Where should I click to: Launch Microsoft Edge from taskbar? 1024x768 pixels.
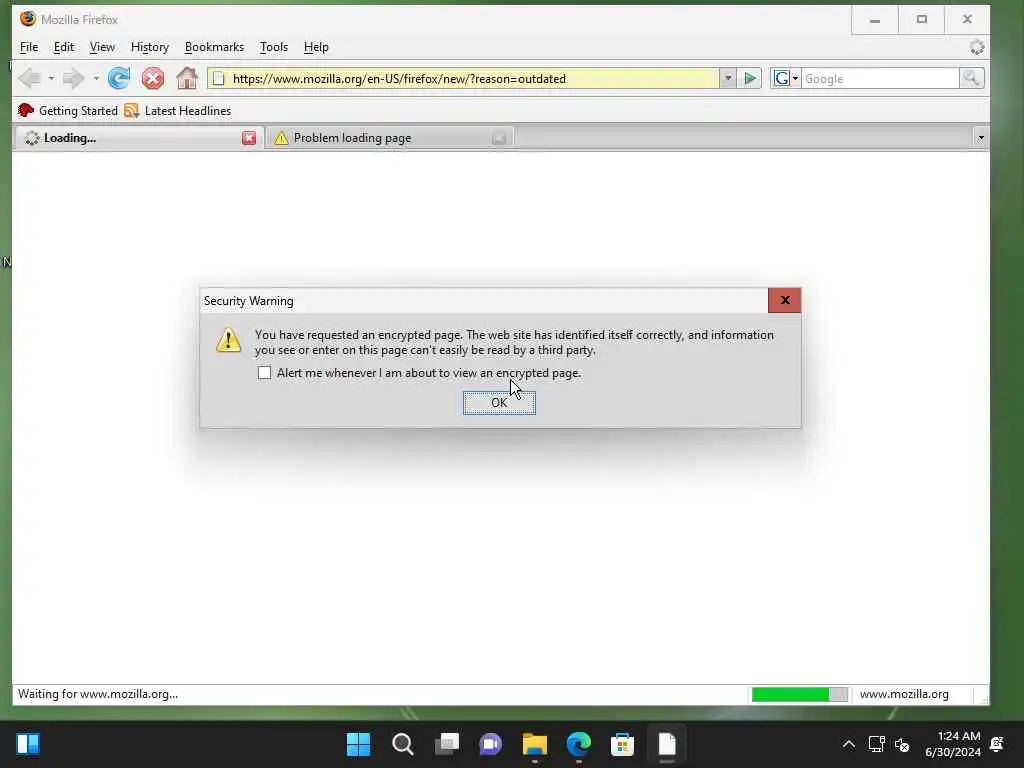579,744
